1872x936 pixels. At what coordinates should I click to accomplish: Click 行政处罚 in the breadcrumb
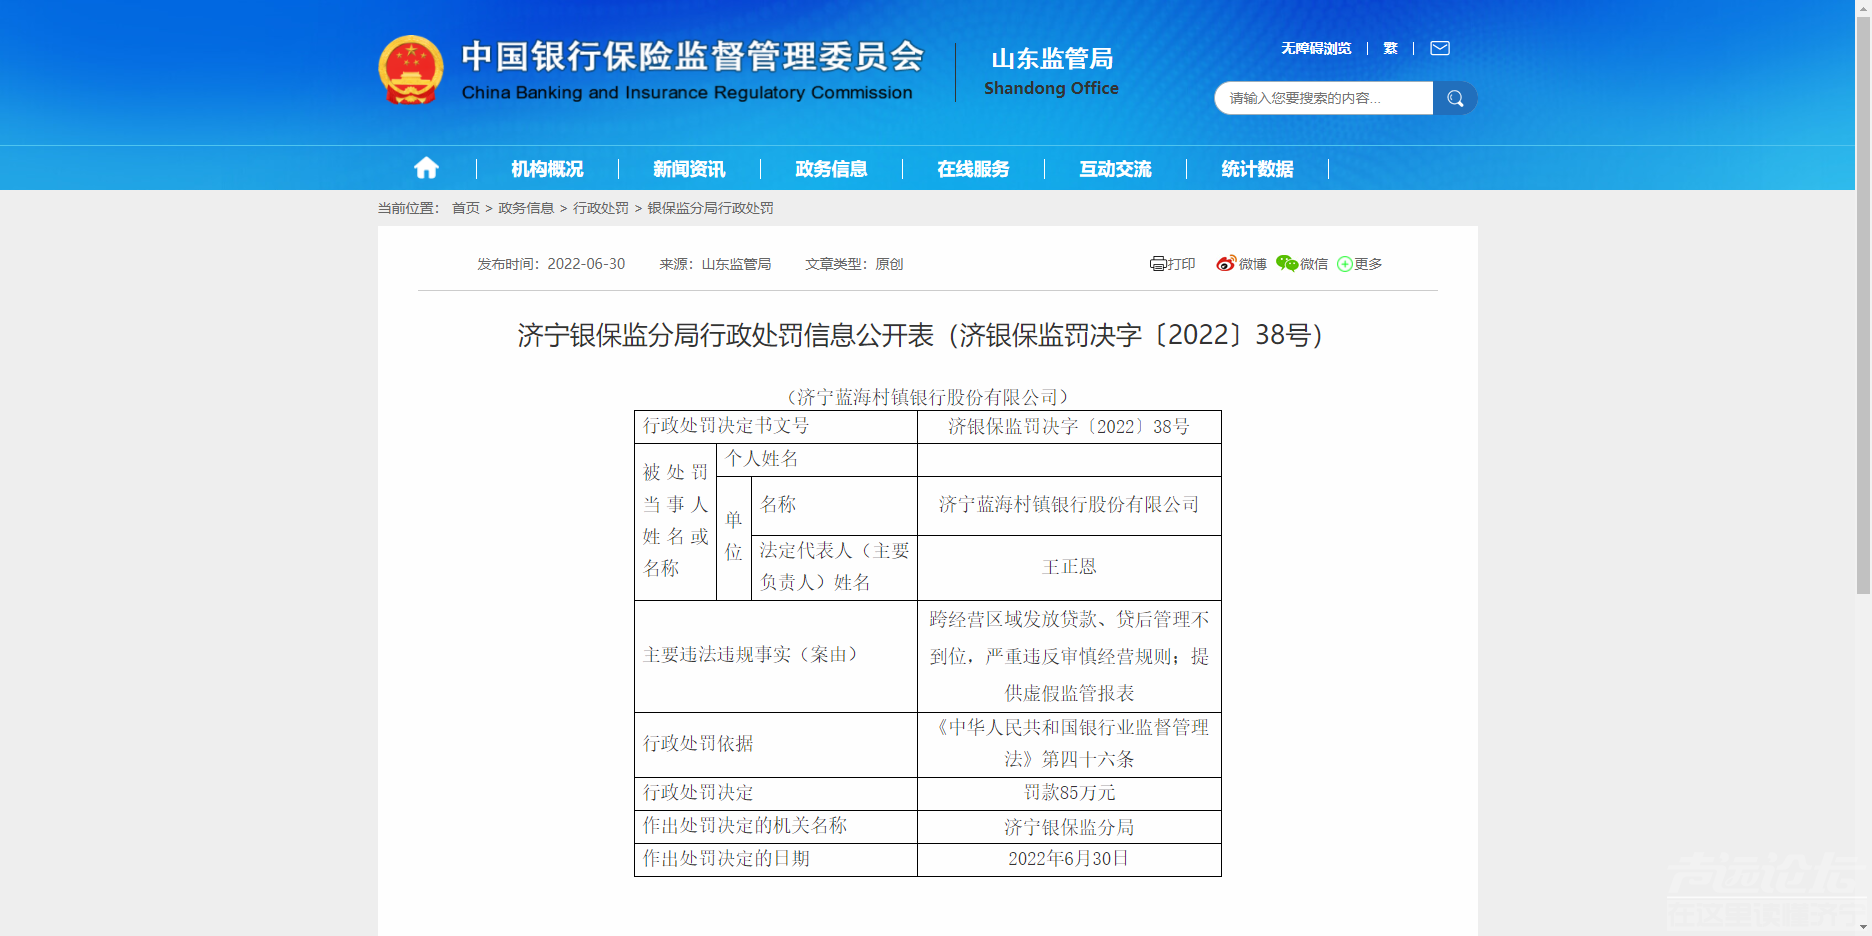tap(601, 208)
